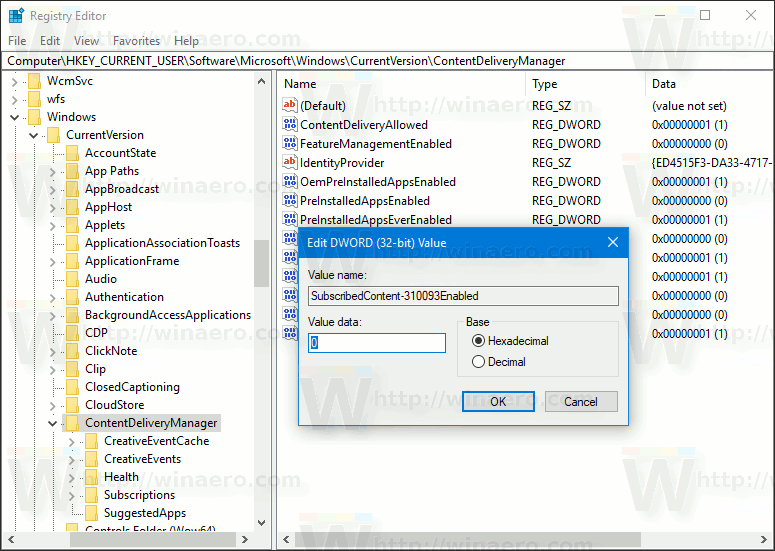This screenshot has width=775, height=551.
Task: Open the View menu
Action: pyautogui.click(x=86, y=41)
